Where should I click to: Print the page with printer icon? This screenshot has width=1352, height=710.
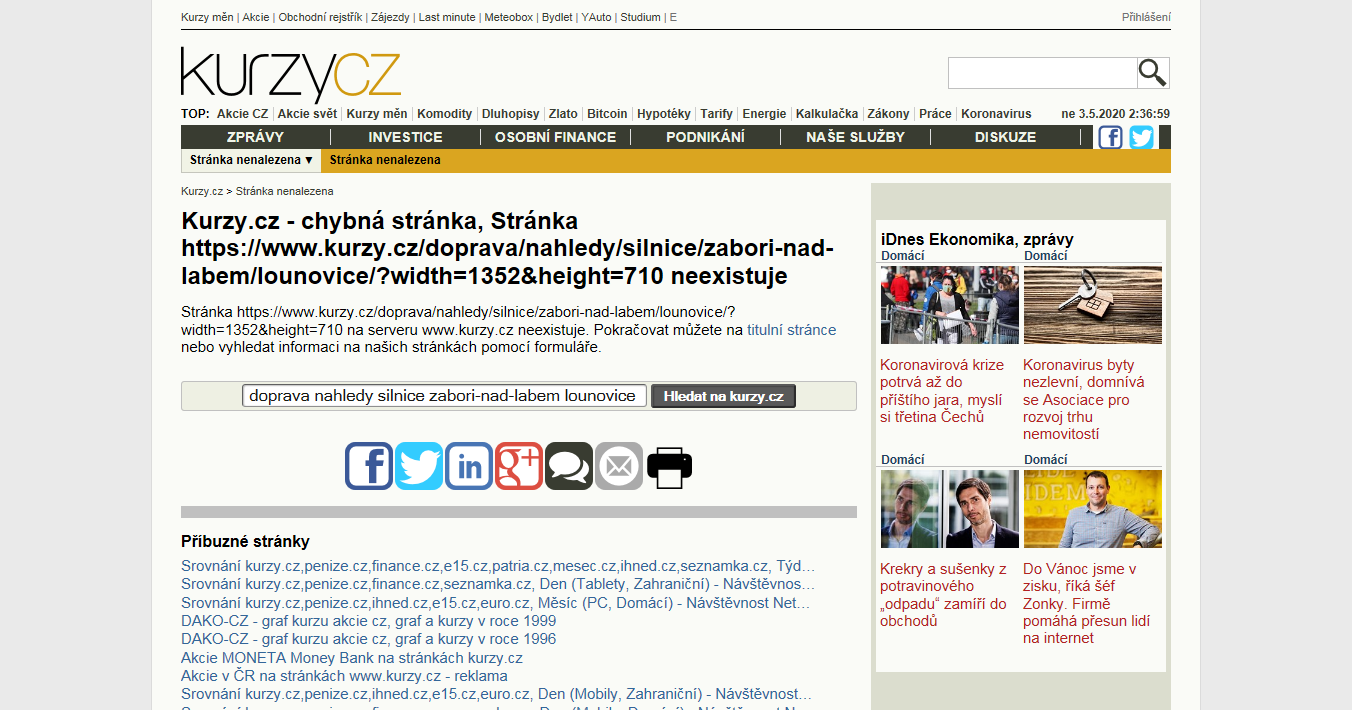[669, 466]
